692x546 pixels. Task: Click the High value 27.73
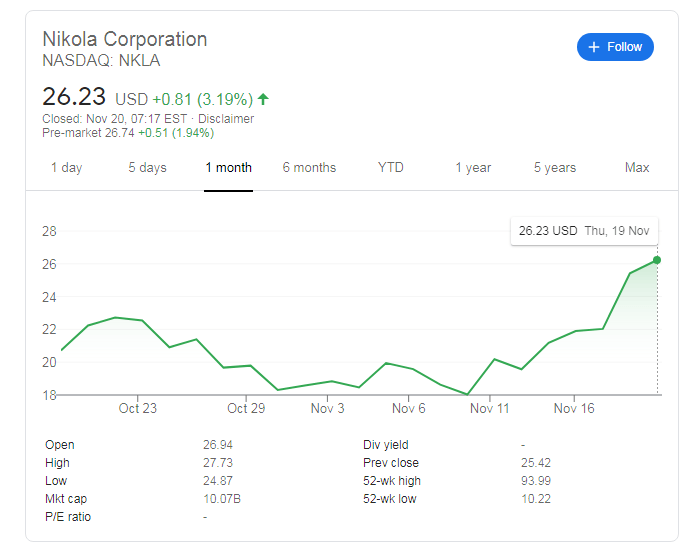(218, 463)
